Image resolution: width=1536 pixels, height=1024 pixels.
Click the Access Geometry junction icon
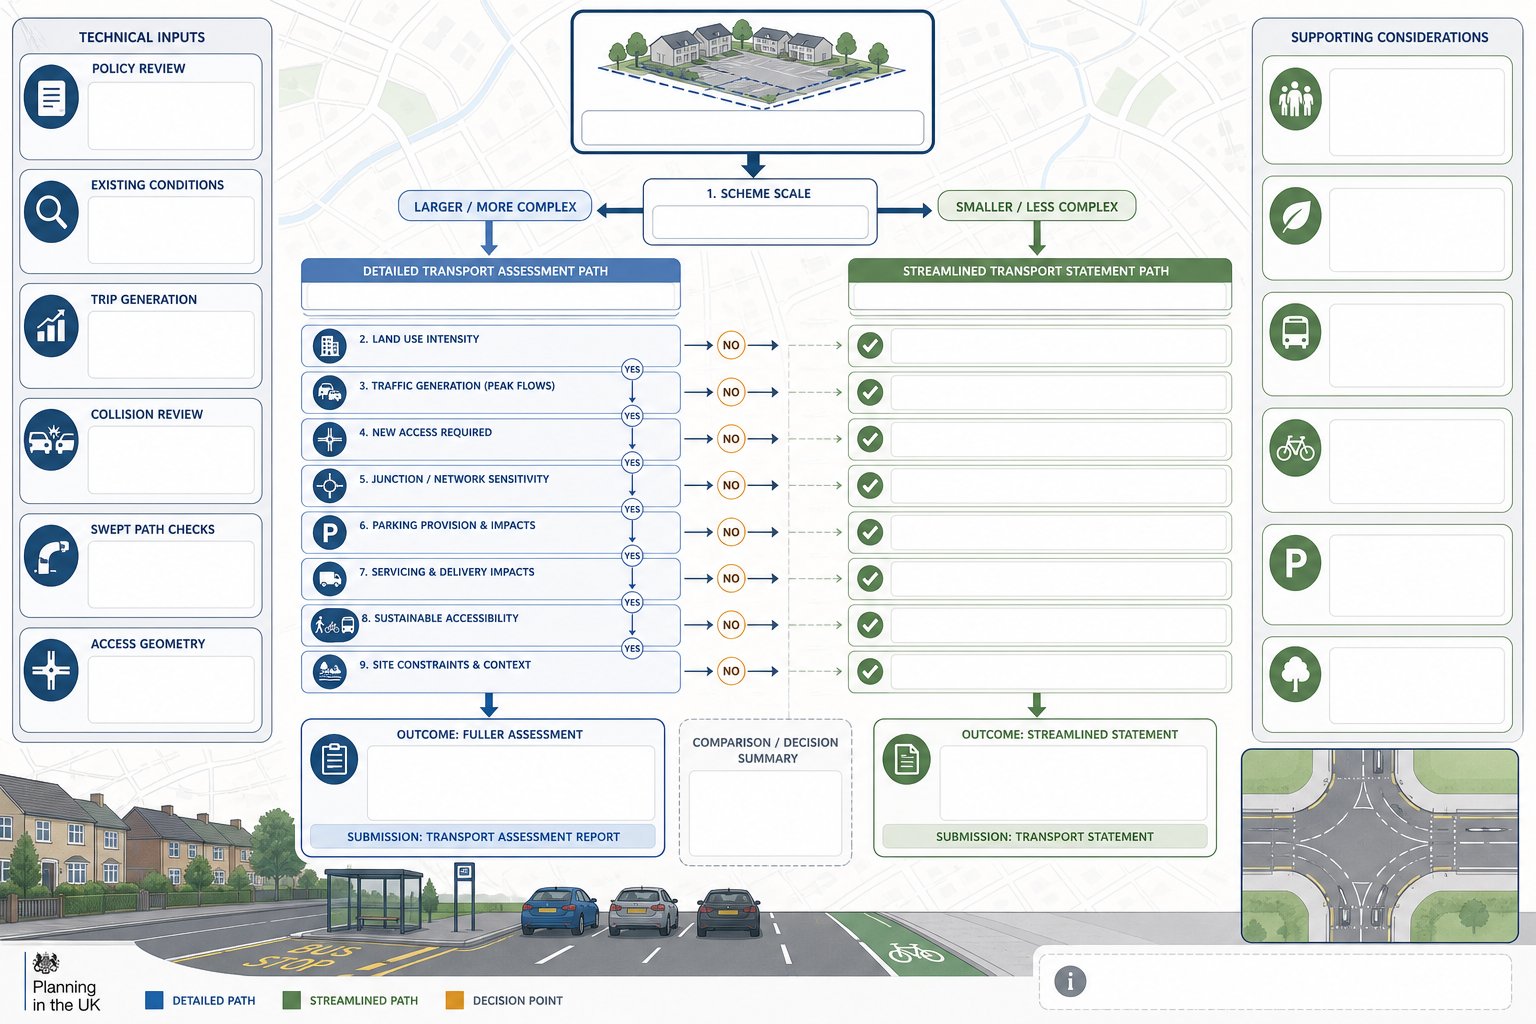[x=51, y=670]
